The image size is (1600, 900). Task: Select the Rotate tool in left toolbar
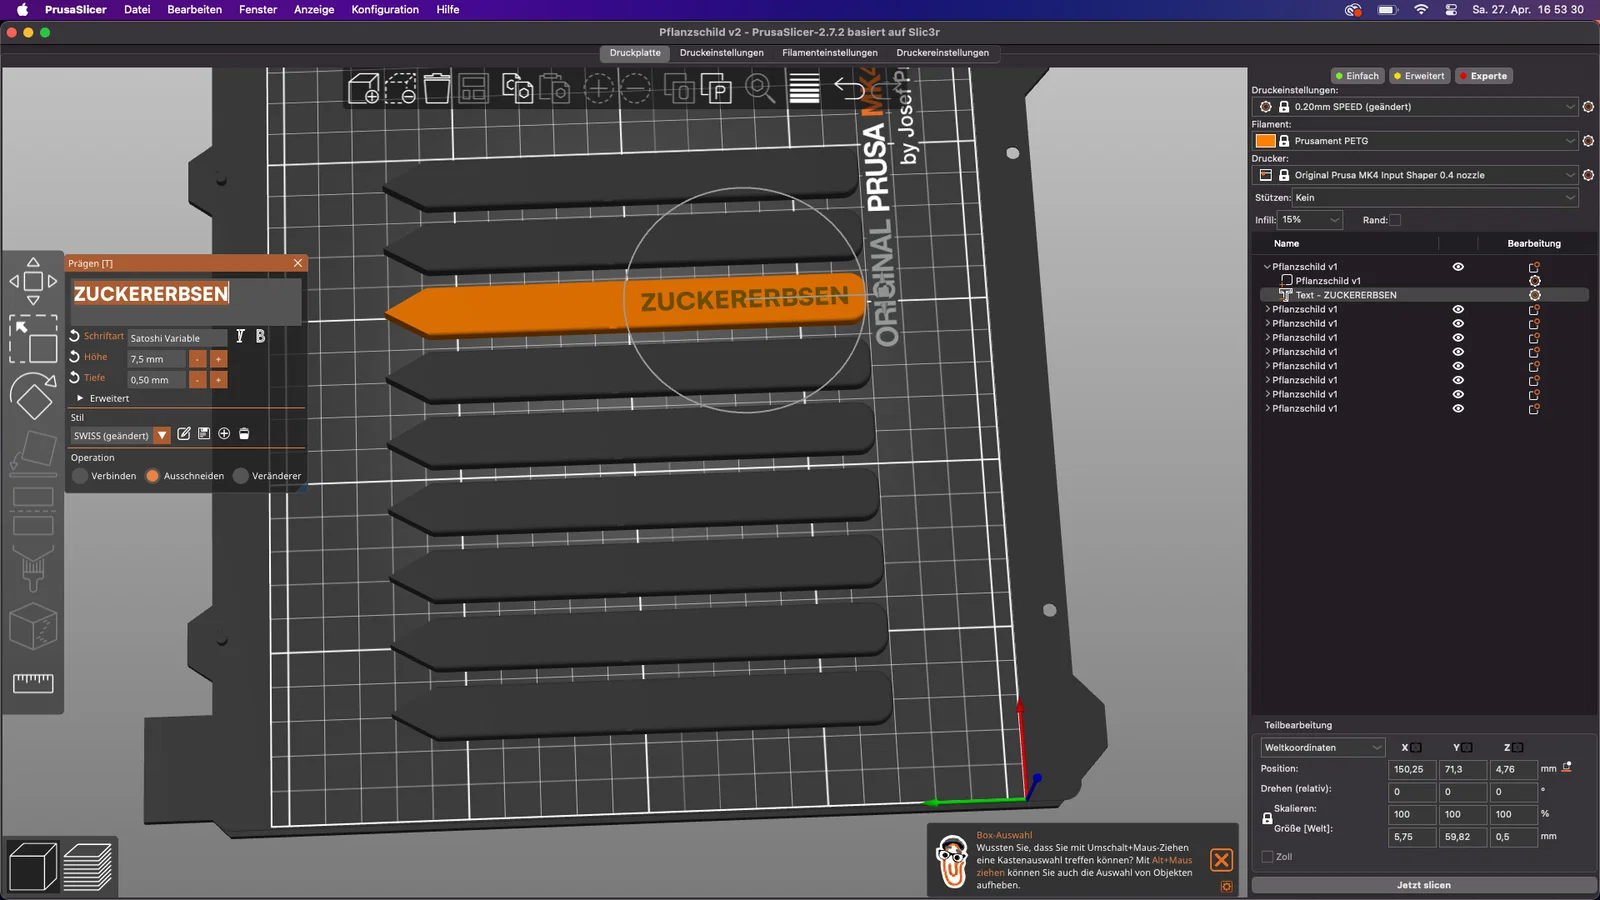pyautogui.click(x=33, y=396)
